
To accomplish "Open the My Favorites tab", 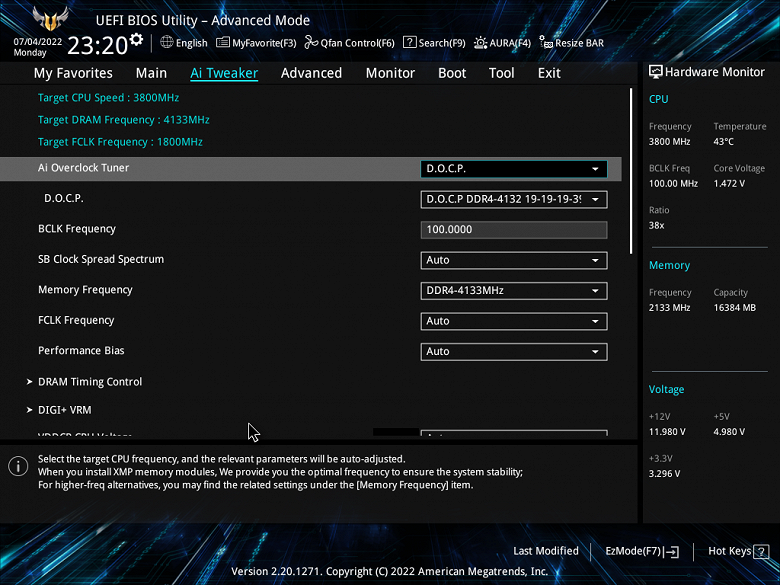I will click(73, 73).
